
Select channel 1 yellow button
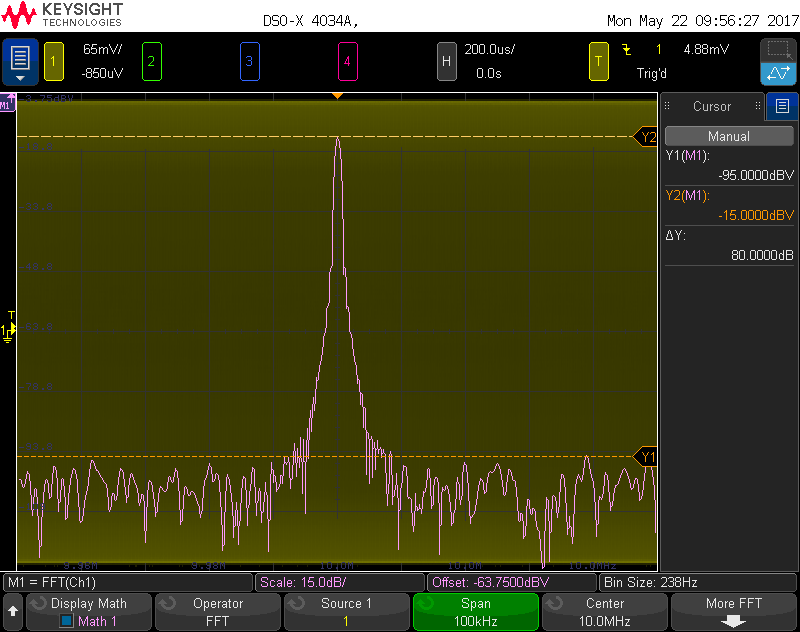pyautogui.click(x=54, y=62)
